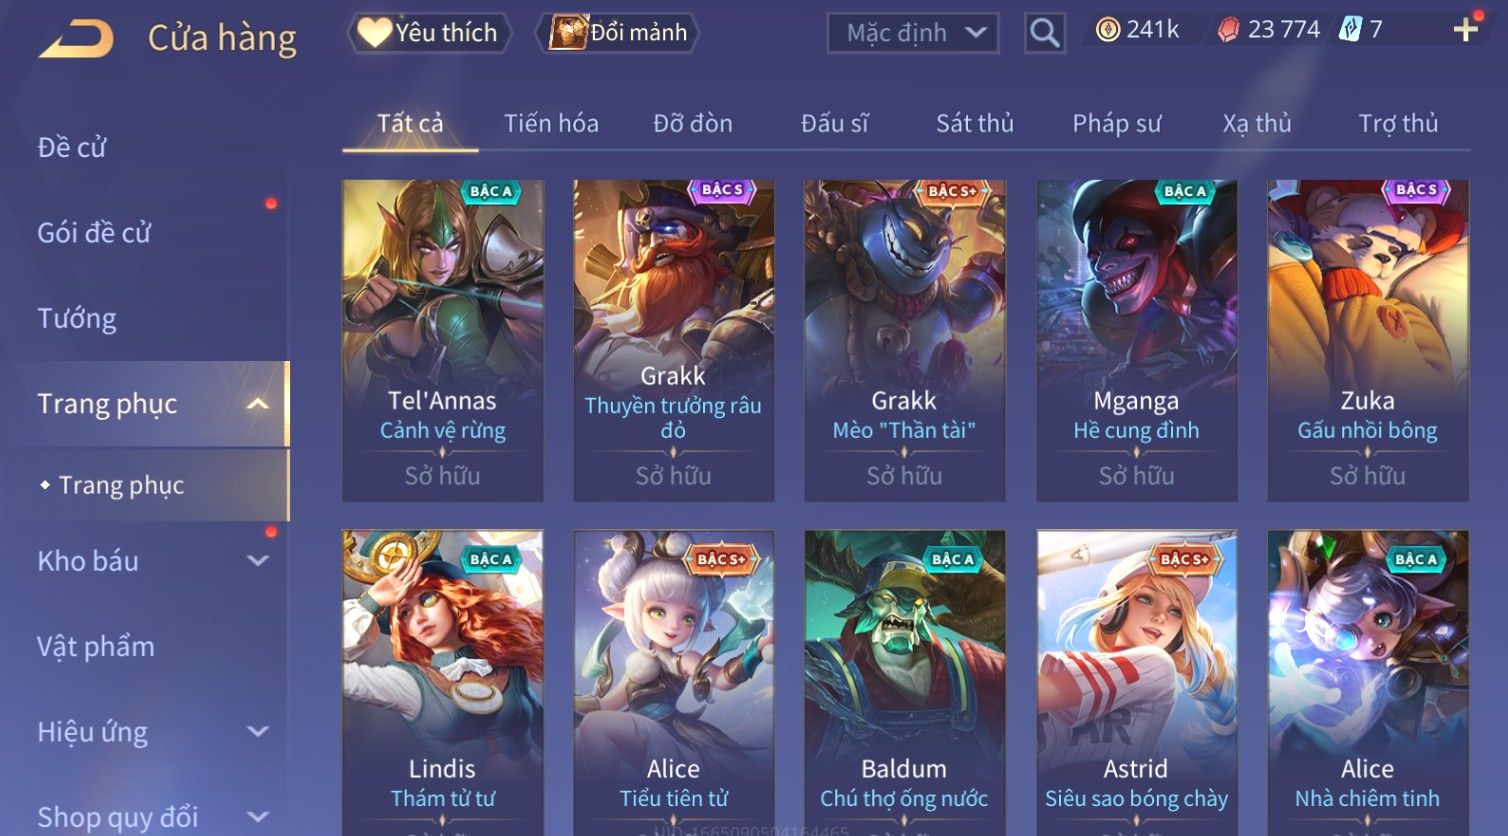Click the back arrow icon

click(x=76, y=38)
